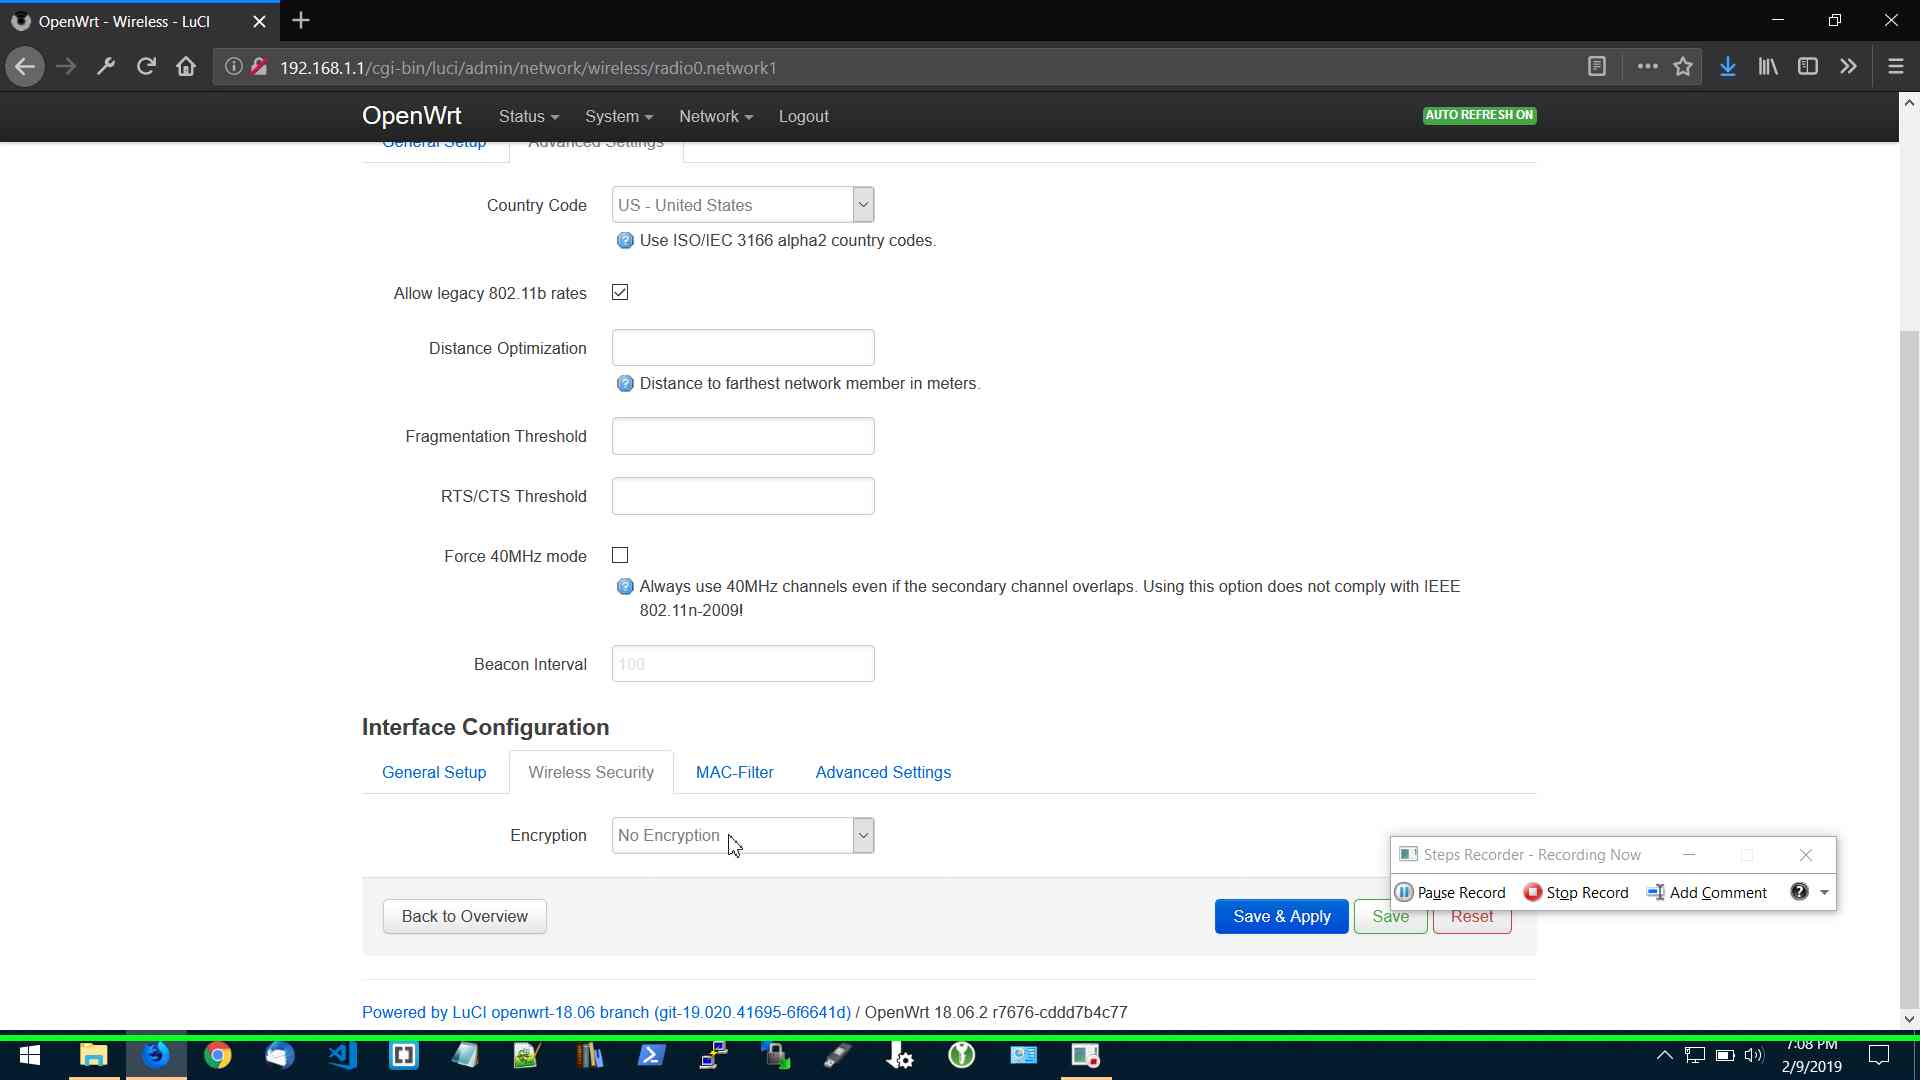Click Logout in the navigation bar

[803, 116]
